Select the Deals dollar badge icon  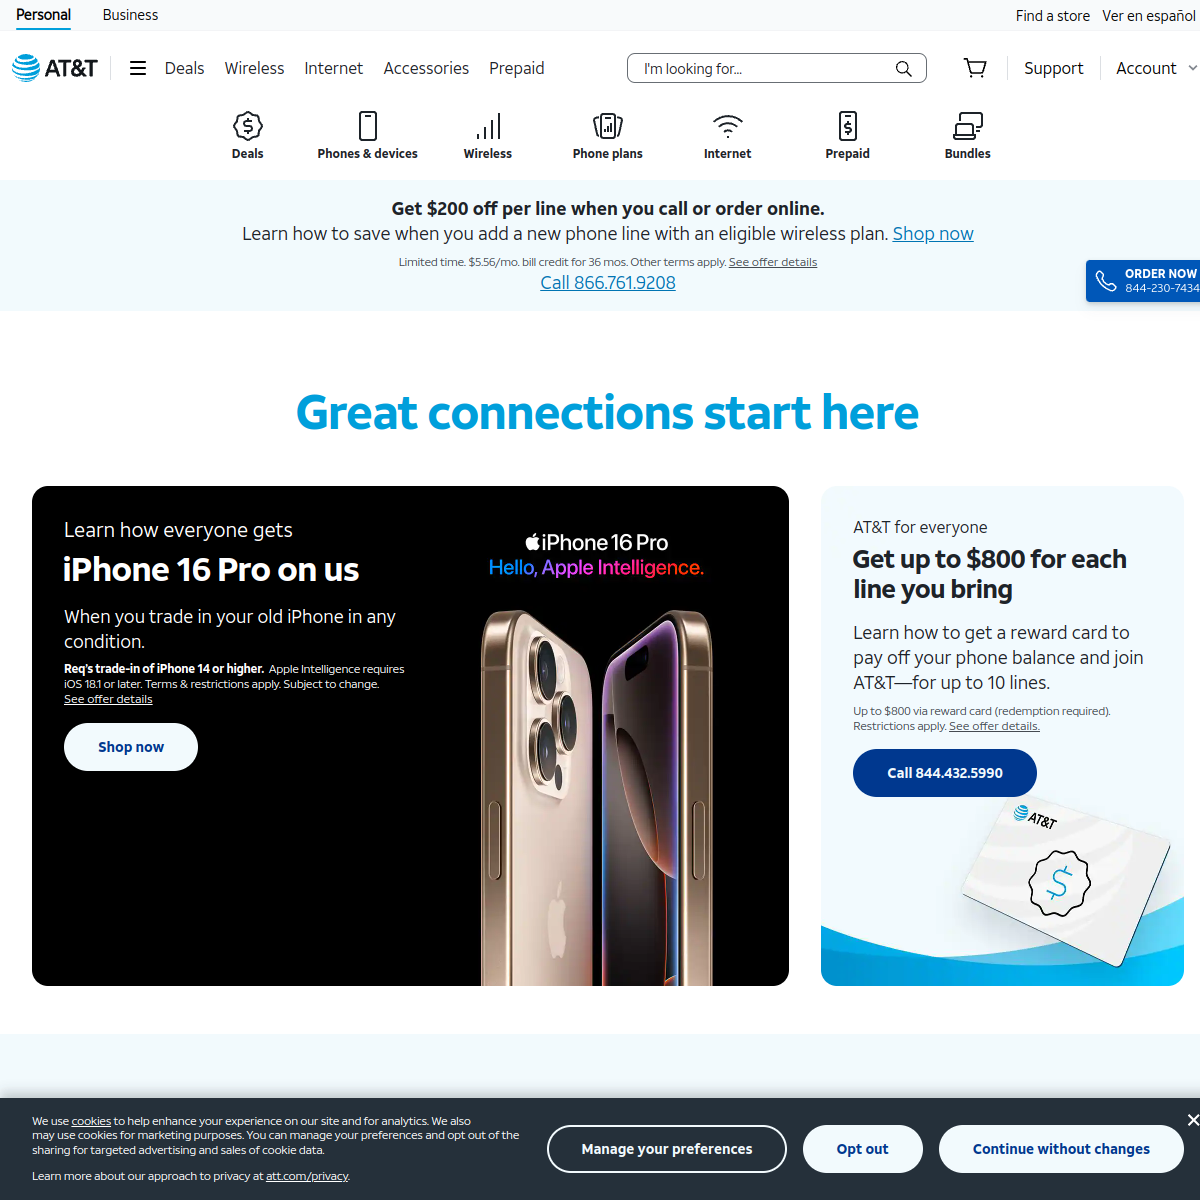(x=248, y=126)
